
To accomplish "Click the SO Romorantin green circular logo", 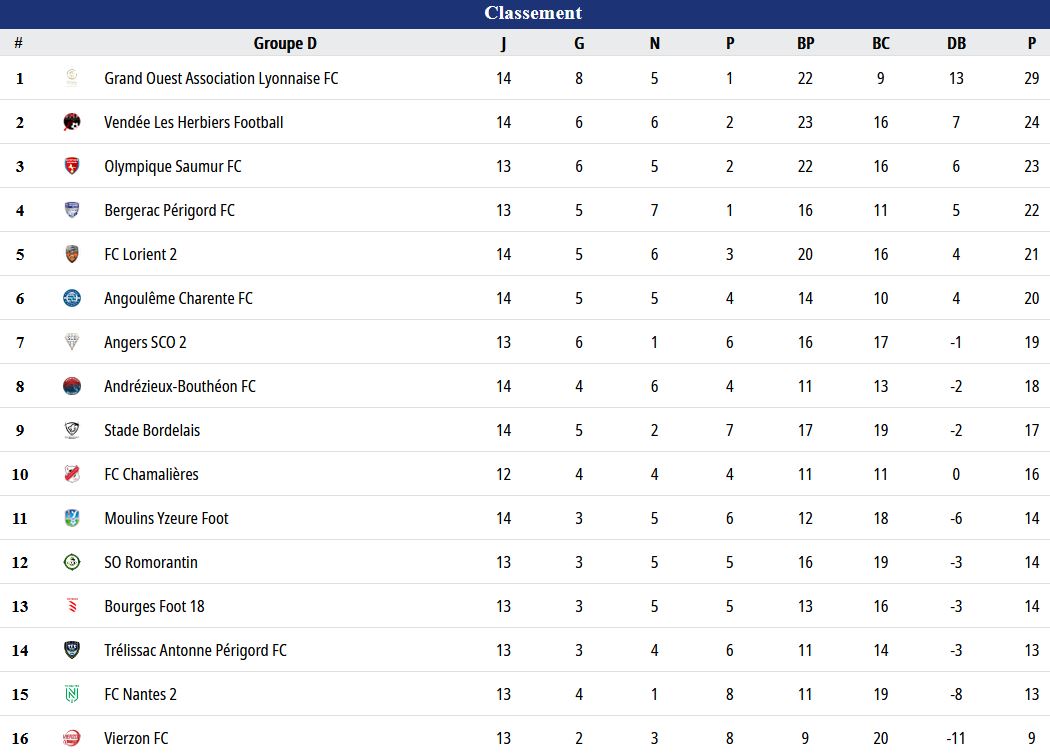I will (x=72, y=562).
